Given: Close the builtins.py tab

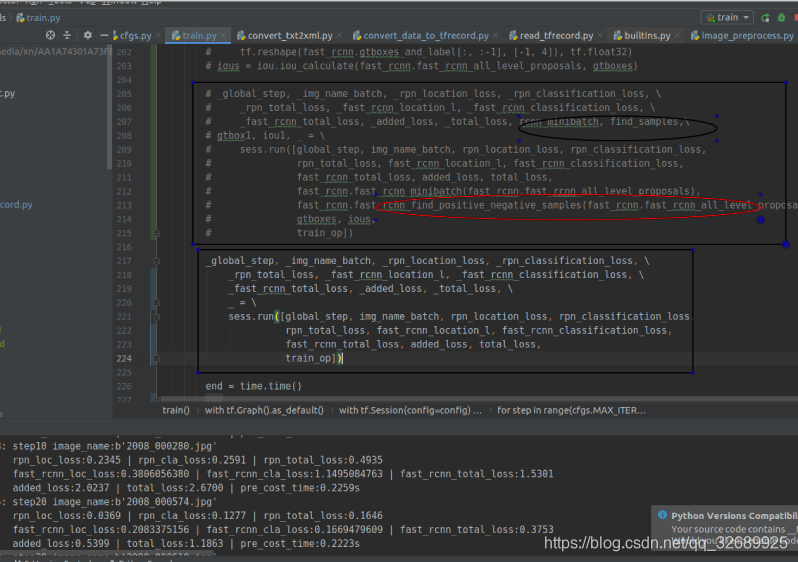Looking at the screenshot, I should click(677, 36).
